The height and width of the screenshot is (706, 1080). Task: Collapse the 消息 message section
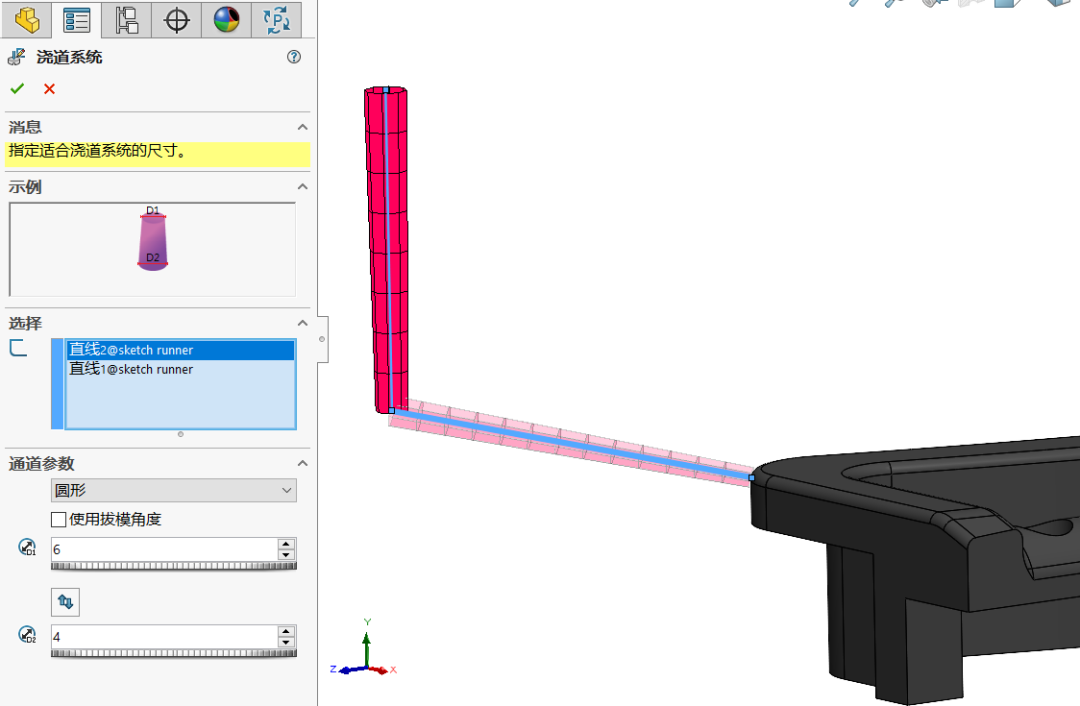click(x=303, y=127)
